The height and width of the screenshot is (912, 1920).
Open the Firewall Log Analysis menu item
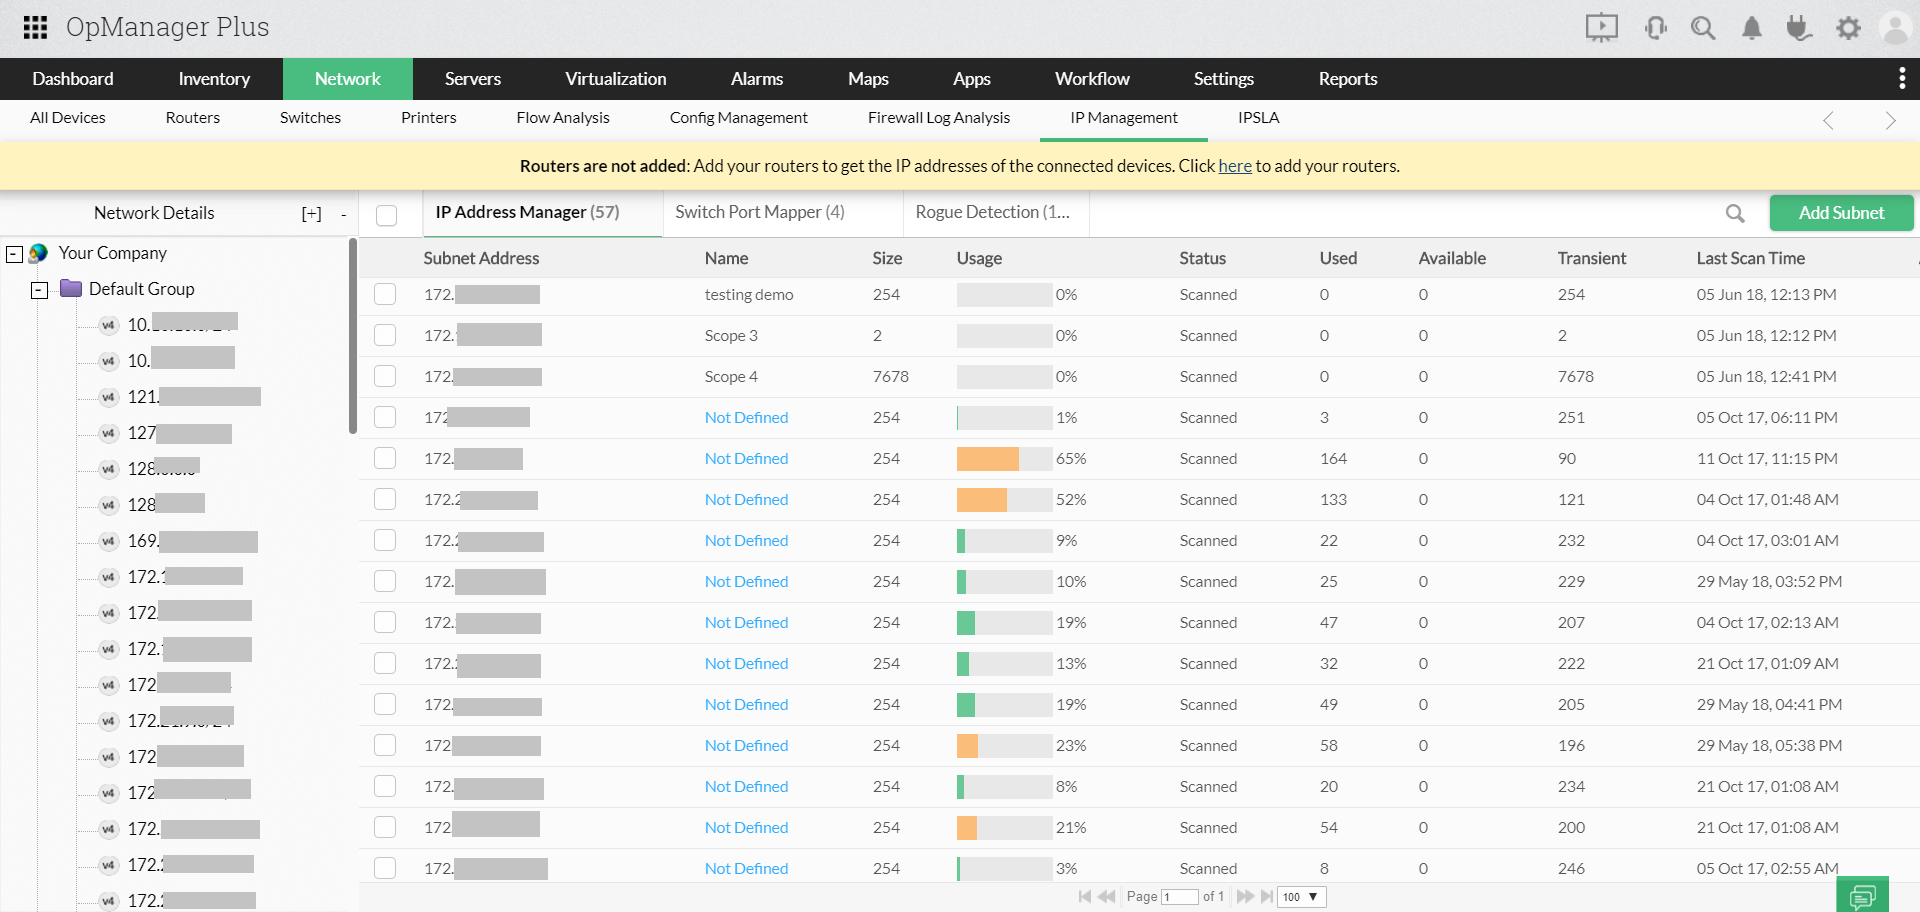938,117
